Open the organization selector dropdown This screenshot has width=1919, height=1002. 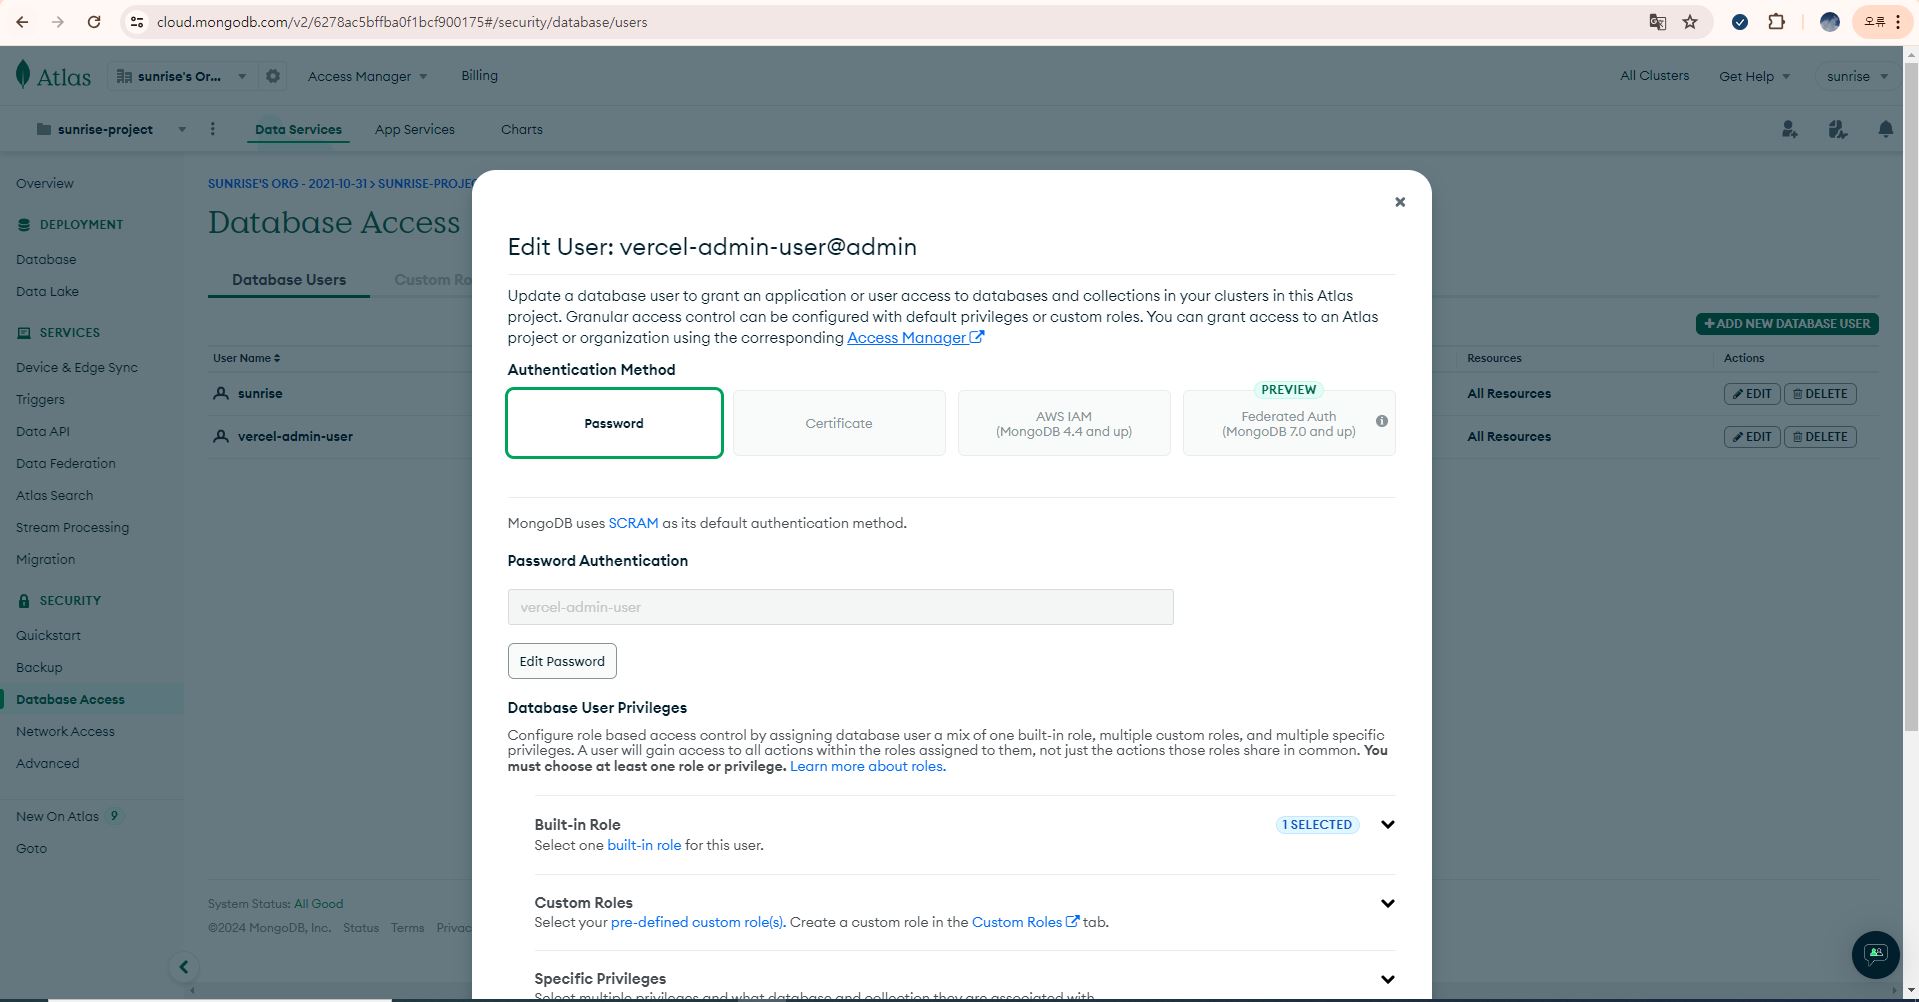(181, 76)
